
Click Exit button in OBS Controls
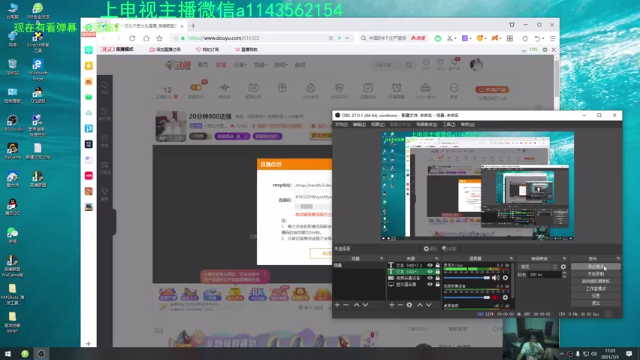[596, 303]
